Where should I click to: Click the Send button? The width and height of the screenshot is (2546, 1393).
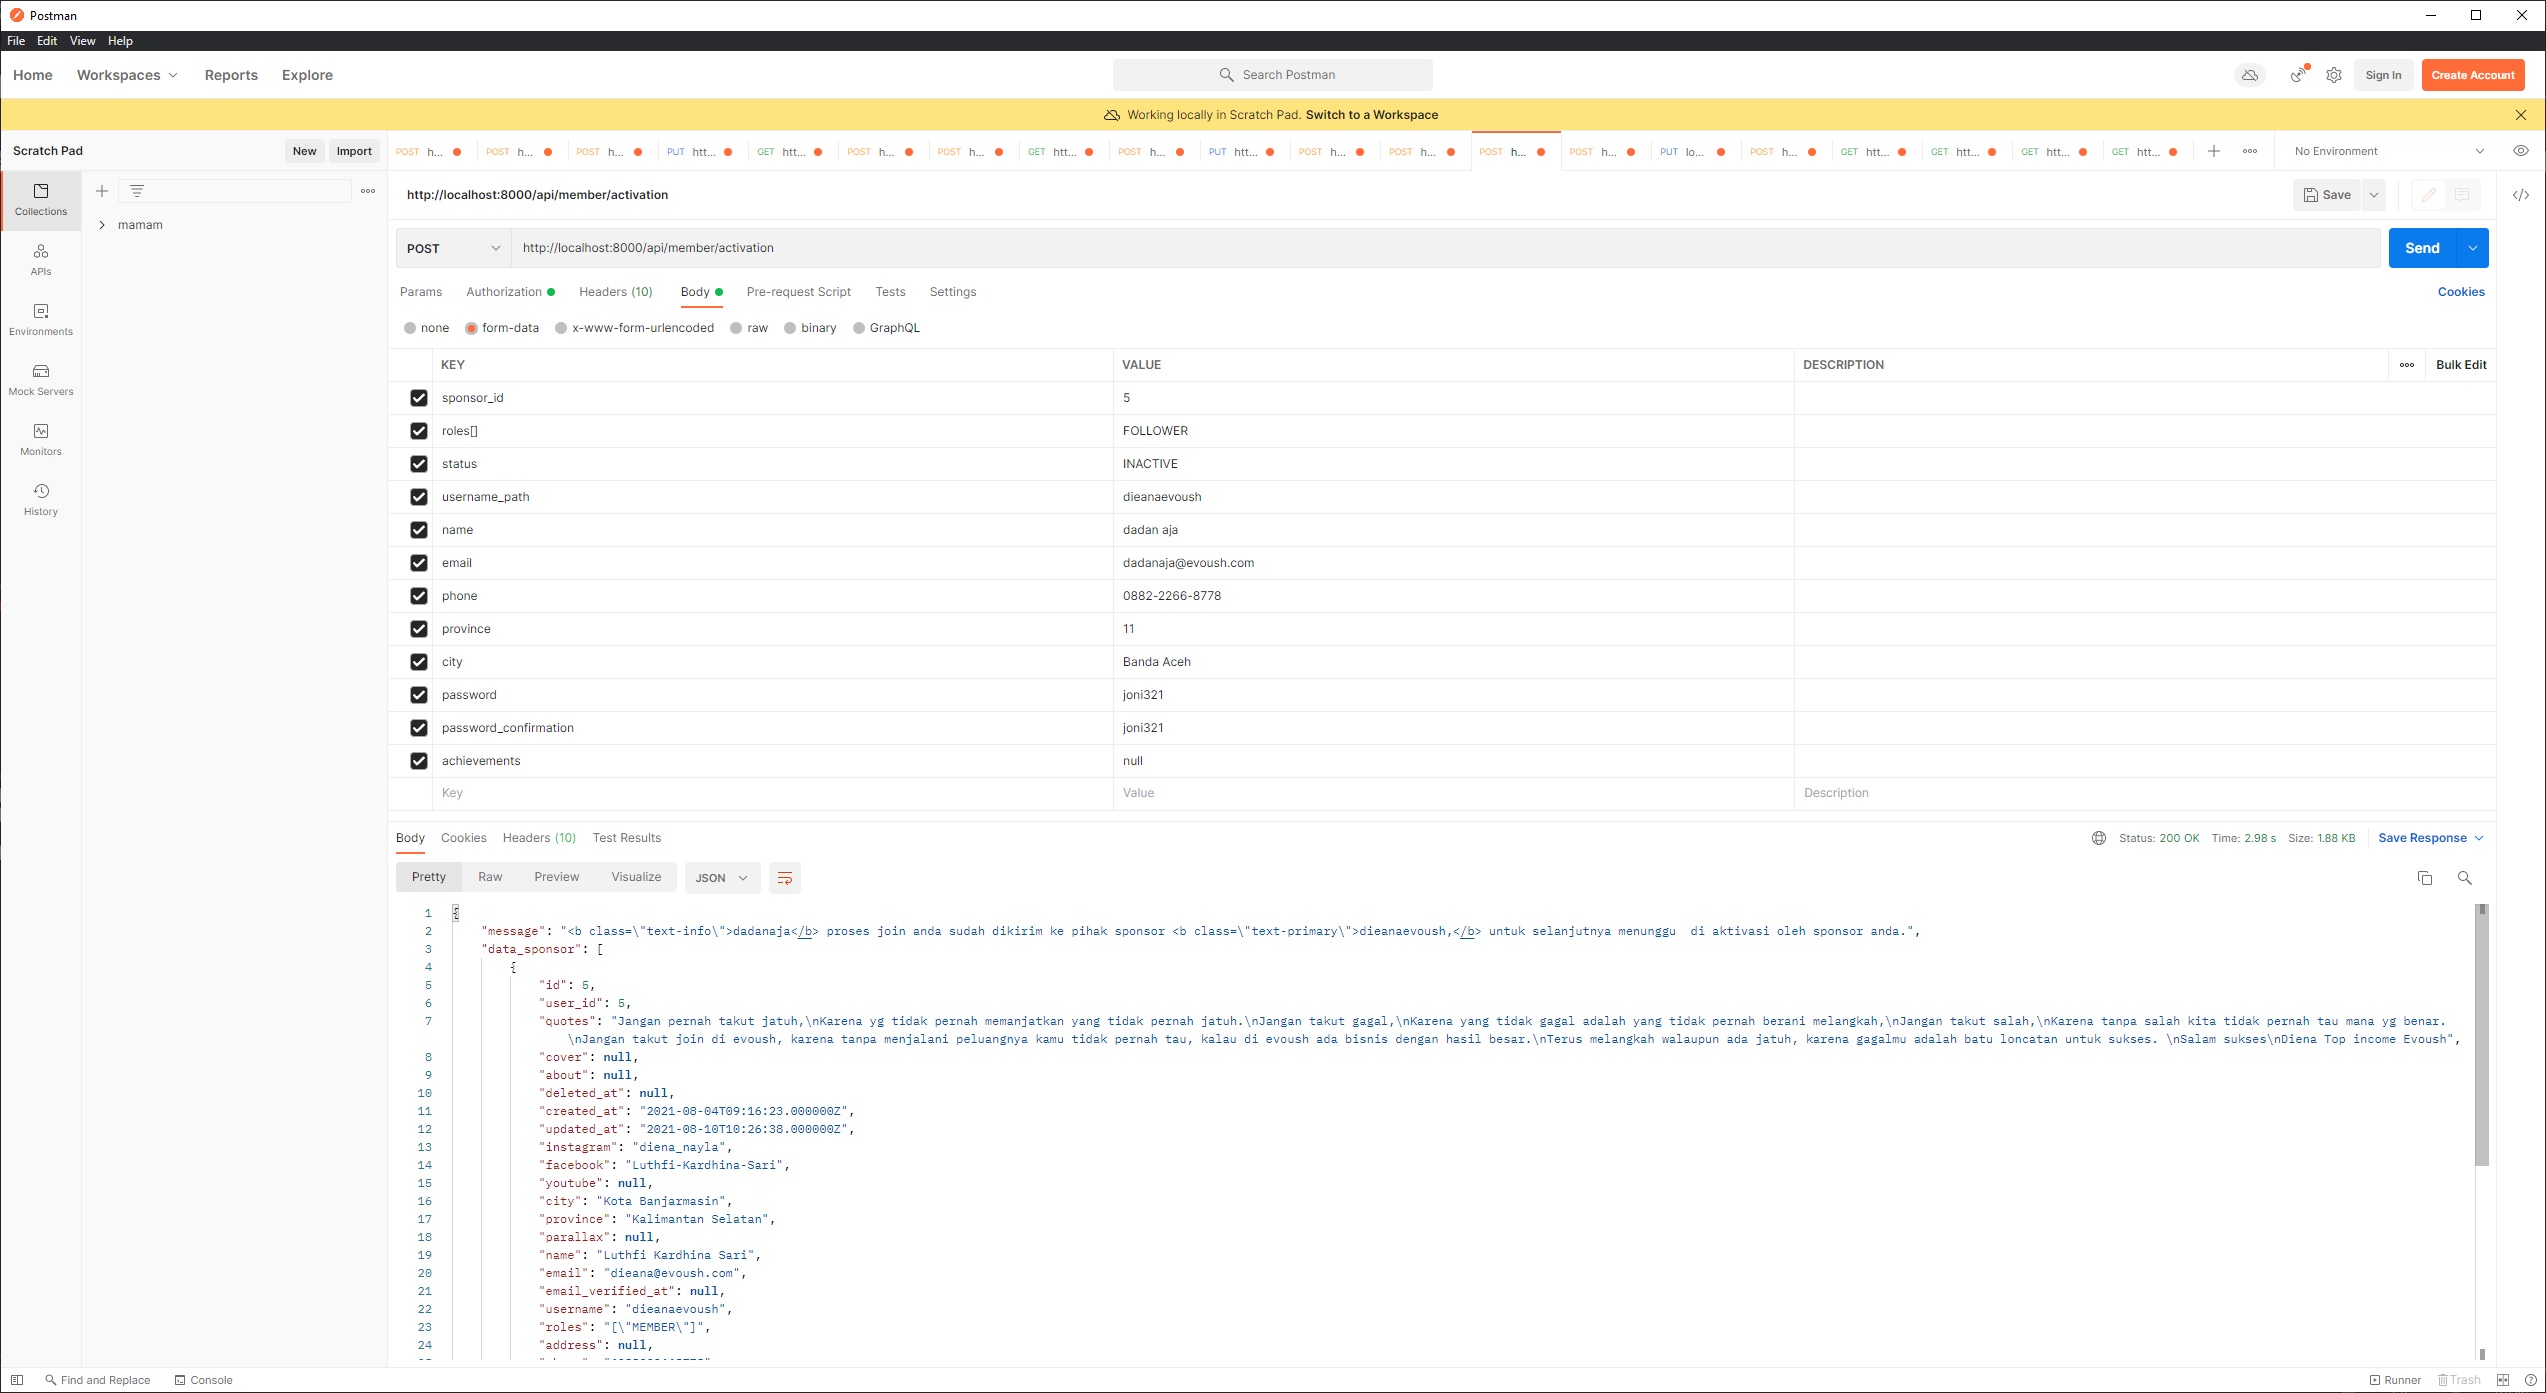click(x=2421, y=248)
